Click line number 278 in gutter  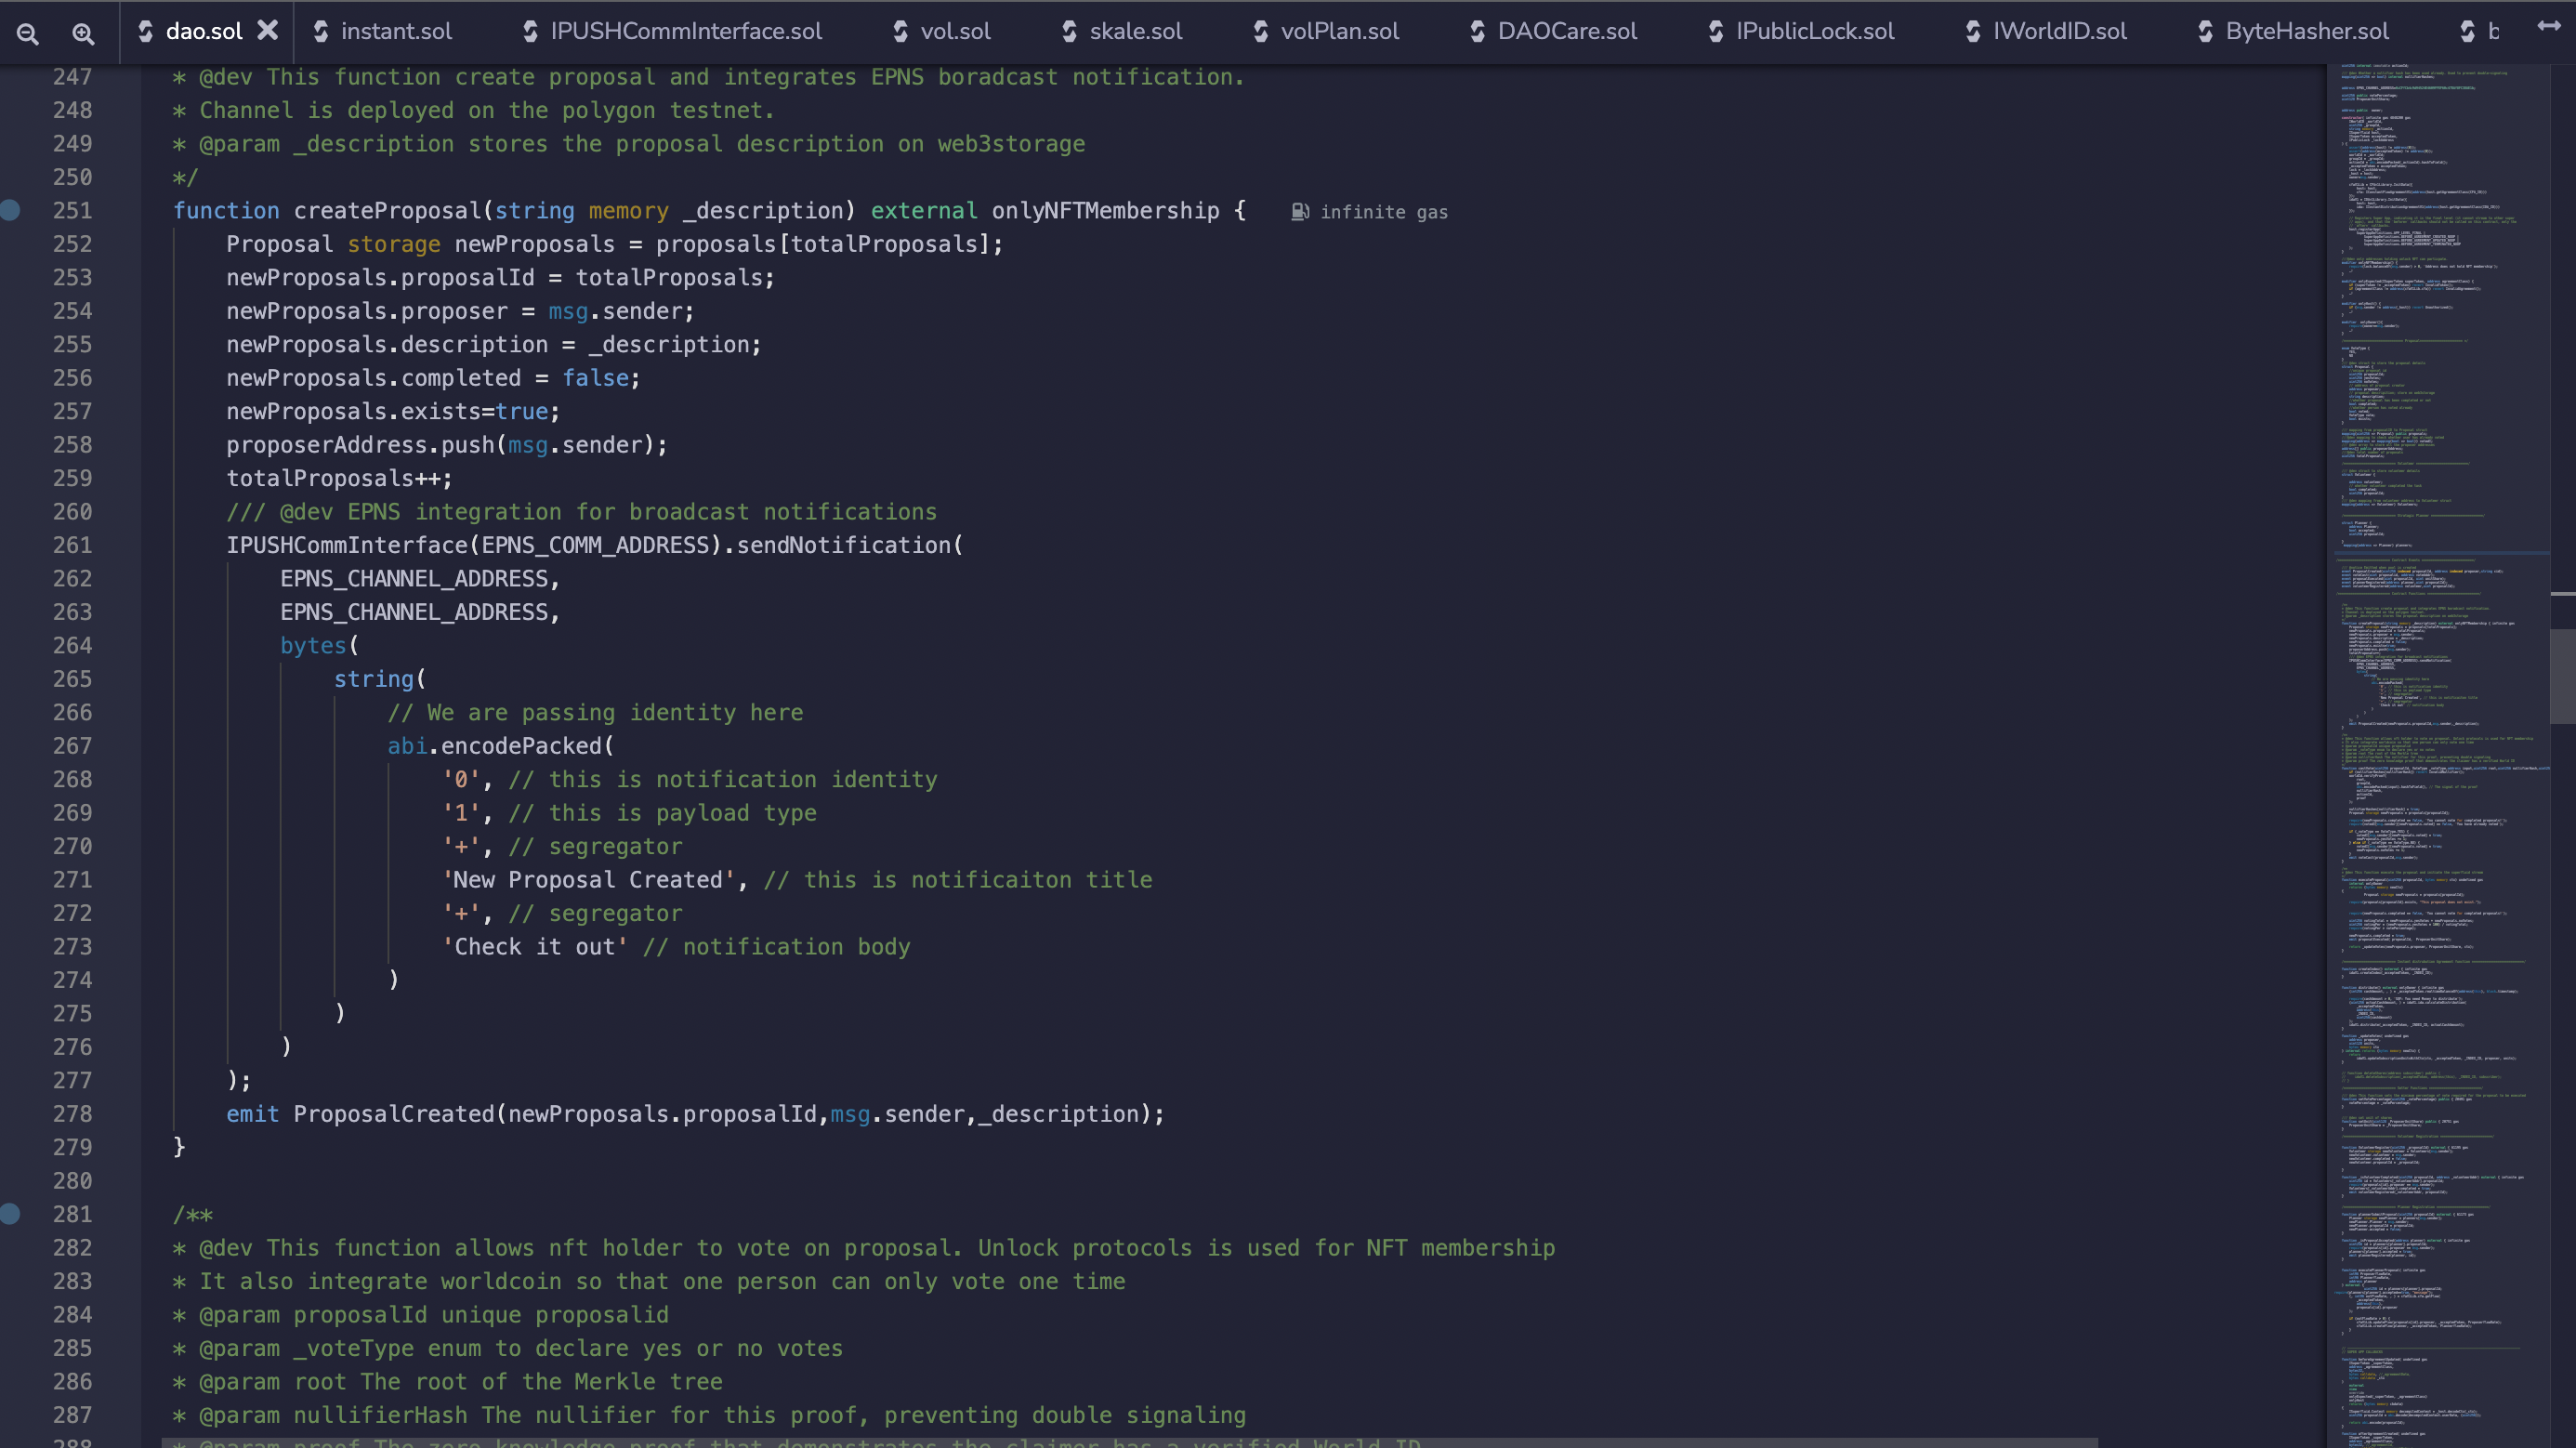tap(72, 1114)
